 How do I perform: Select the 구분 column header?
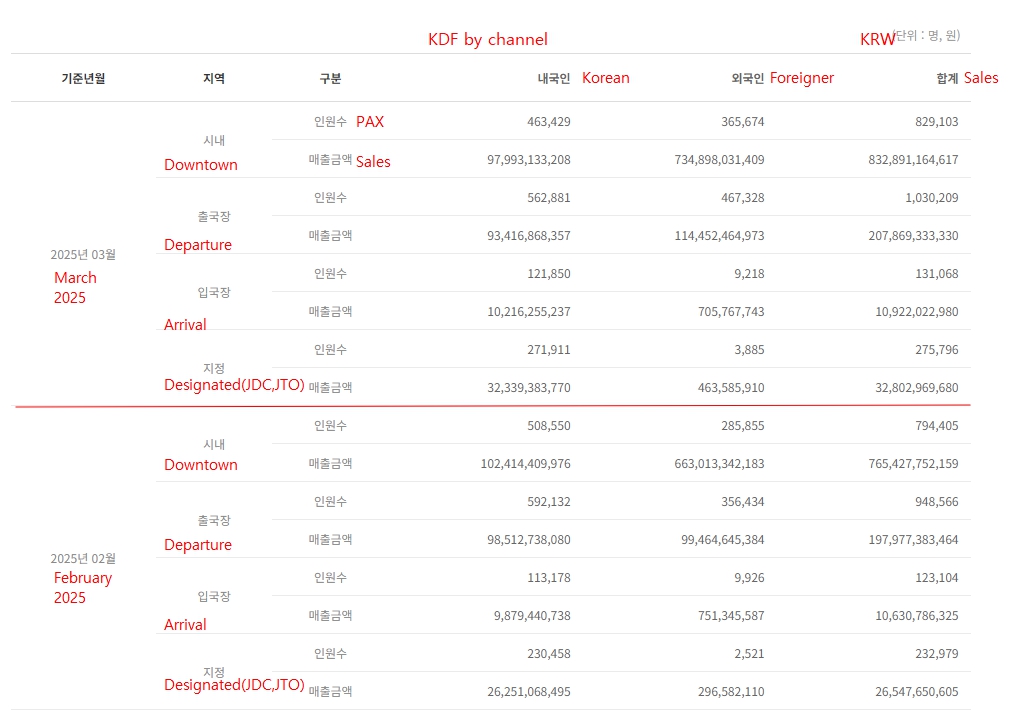[330, 78]
